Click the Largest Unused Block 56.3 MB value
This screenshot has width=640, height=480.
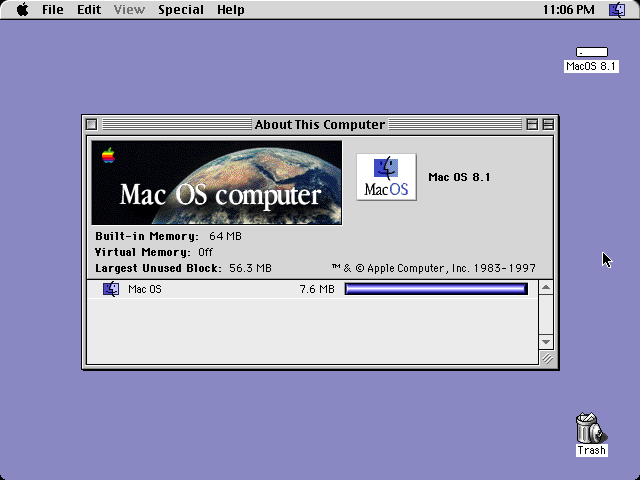(250, 268)
